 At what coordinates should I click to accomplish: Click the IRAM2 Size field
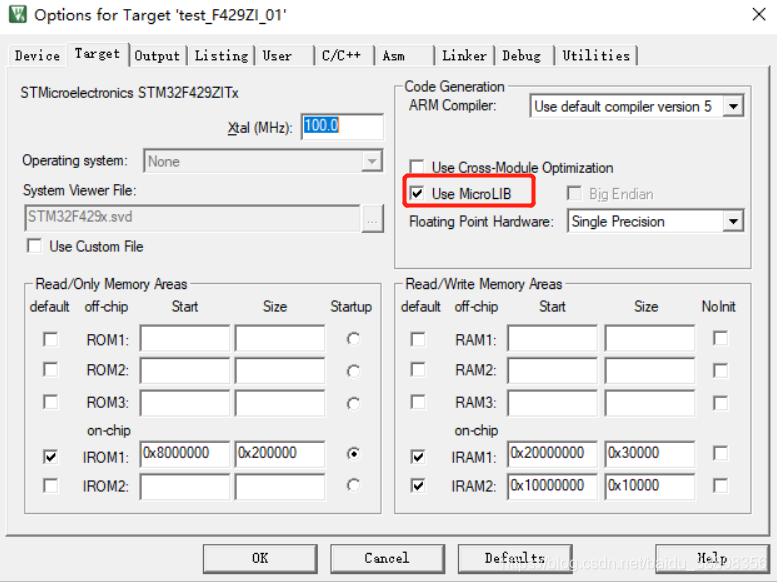click(x=650, y=486)
